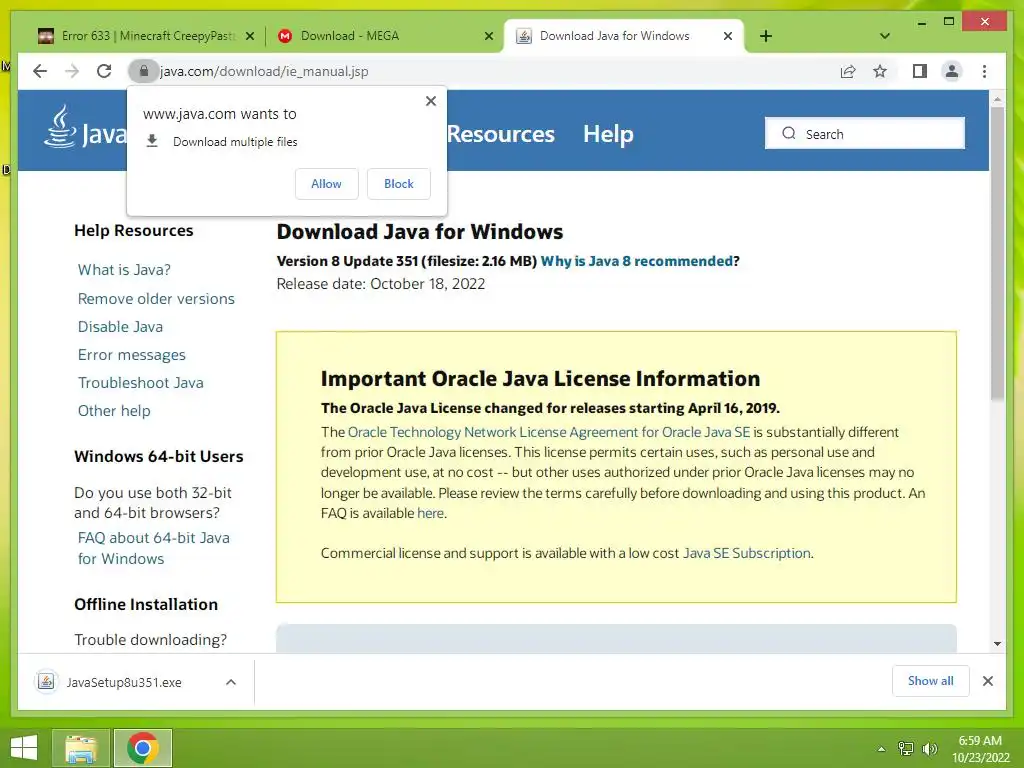This screenshot has width=1024, height=768.
Task: Block multiple file downloads
Action: point(398,184)
